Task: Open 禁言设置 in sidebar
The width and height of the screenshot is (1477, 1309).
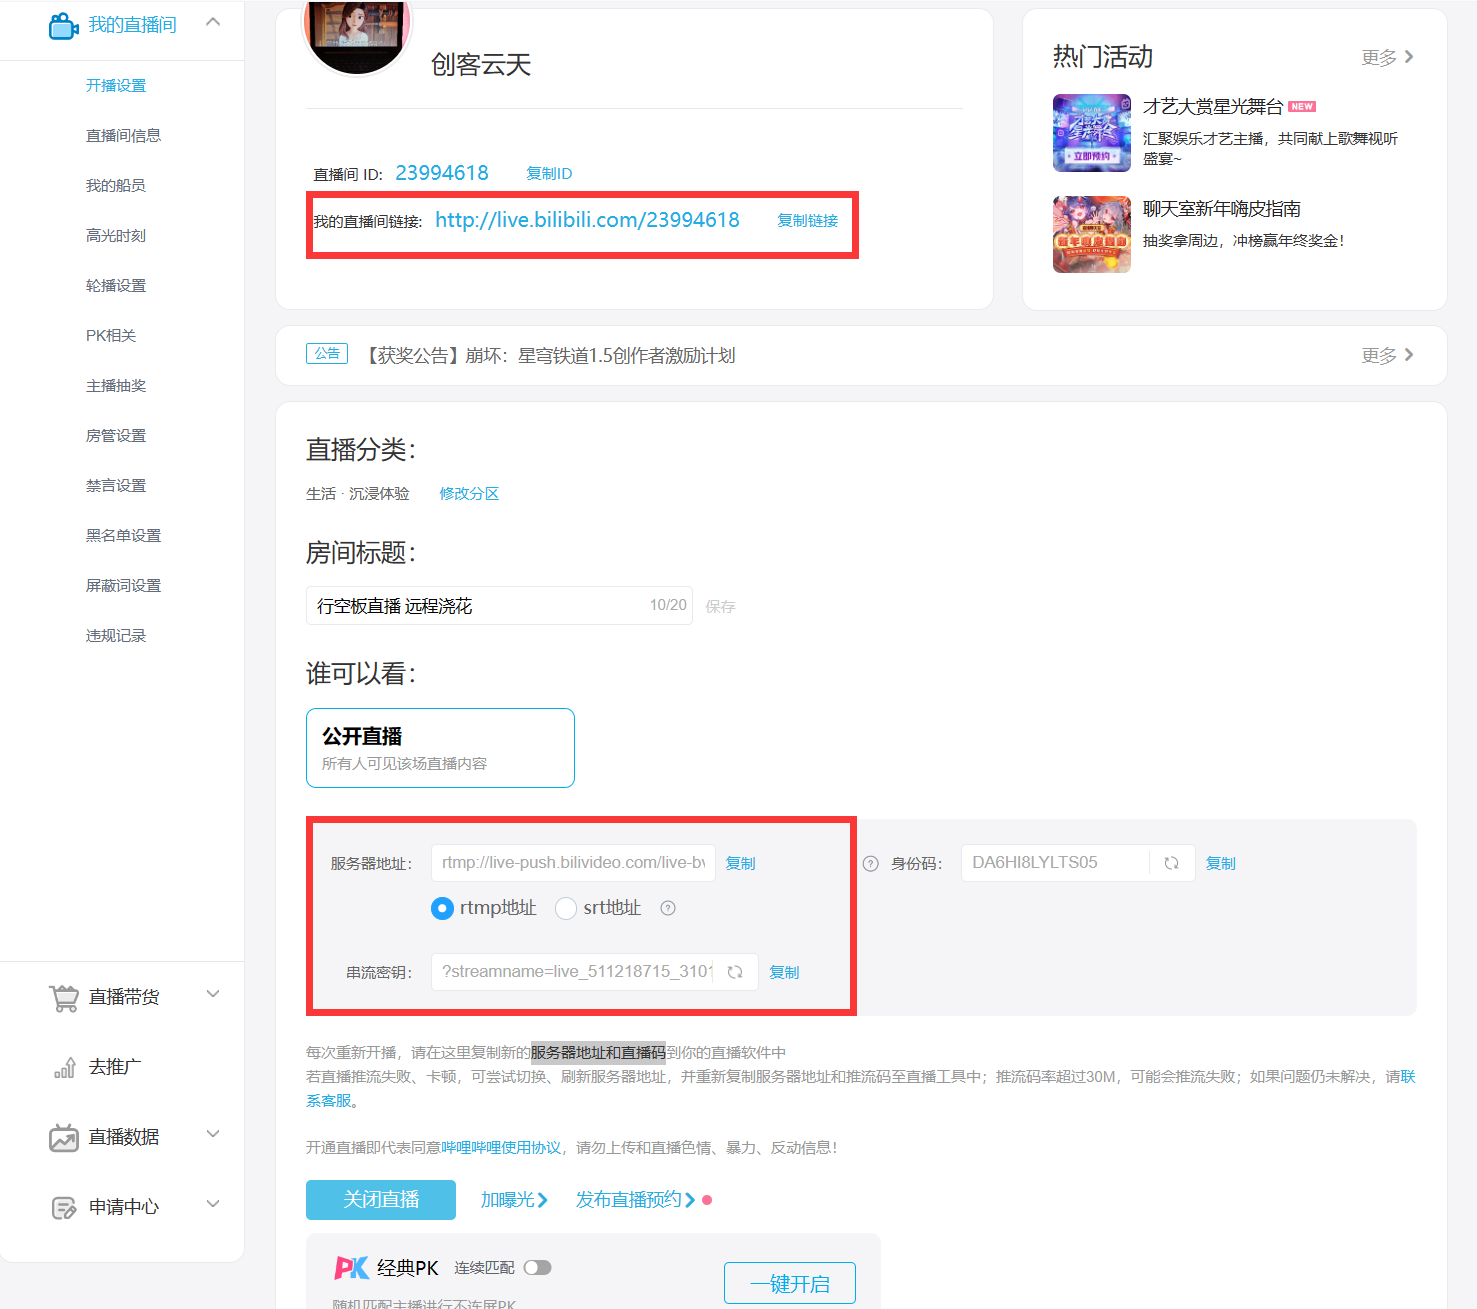Action: point(116,485)
